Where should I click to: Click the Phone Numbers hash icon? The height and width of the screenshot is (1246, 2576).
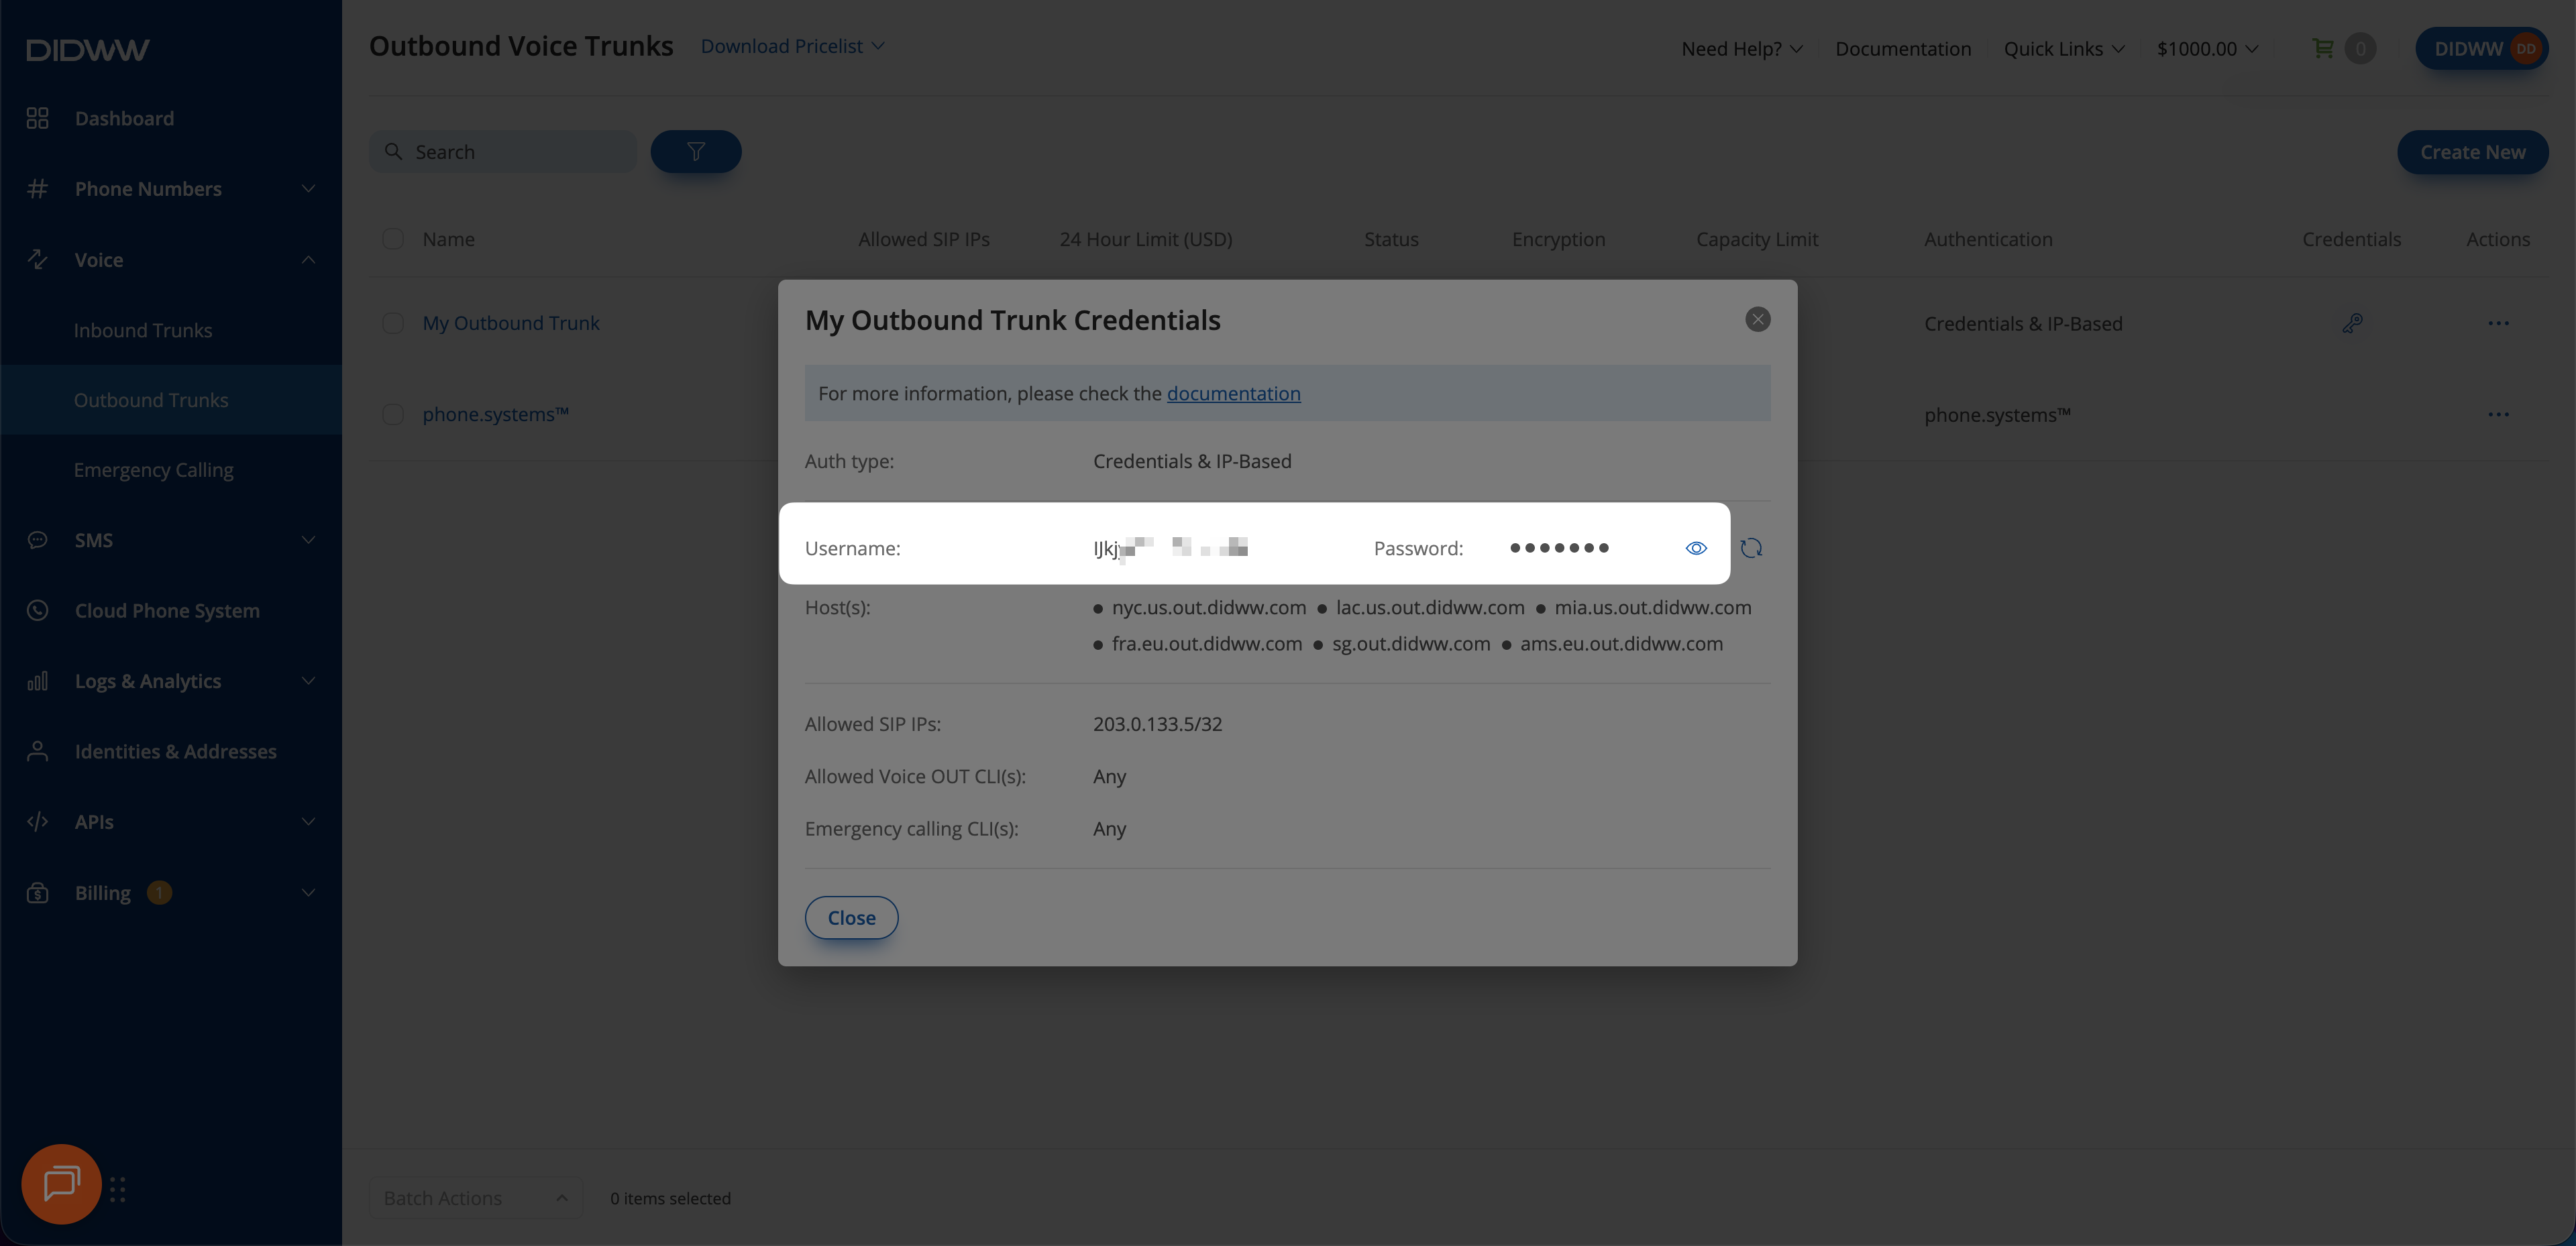point(38,188)
